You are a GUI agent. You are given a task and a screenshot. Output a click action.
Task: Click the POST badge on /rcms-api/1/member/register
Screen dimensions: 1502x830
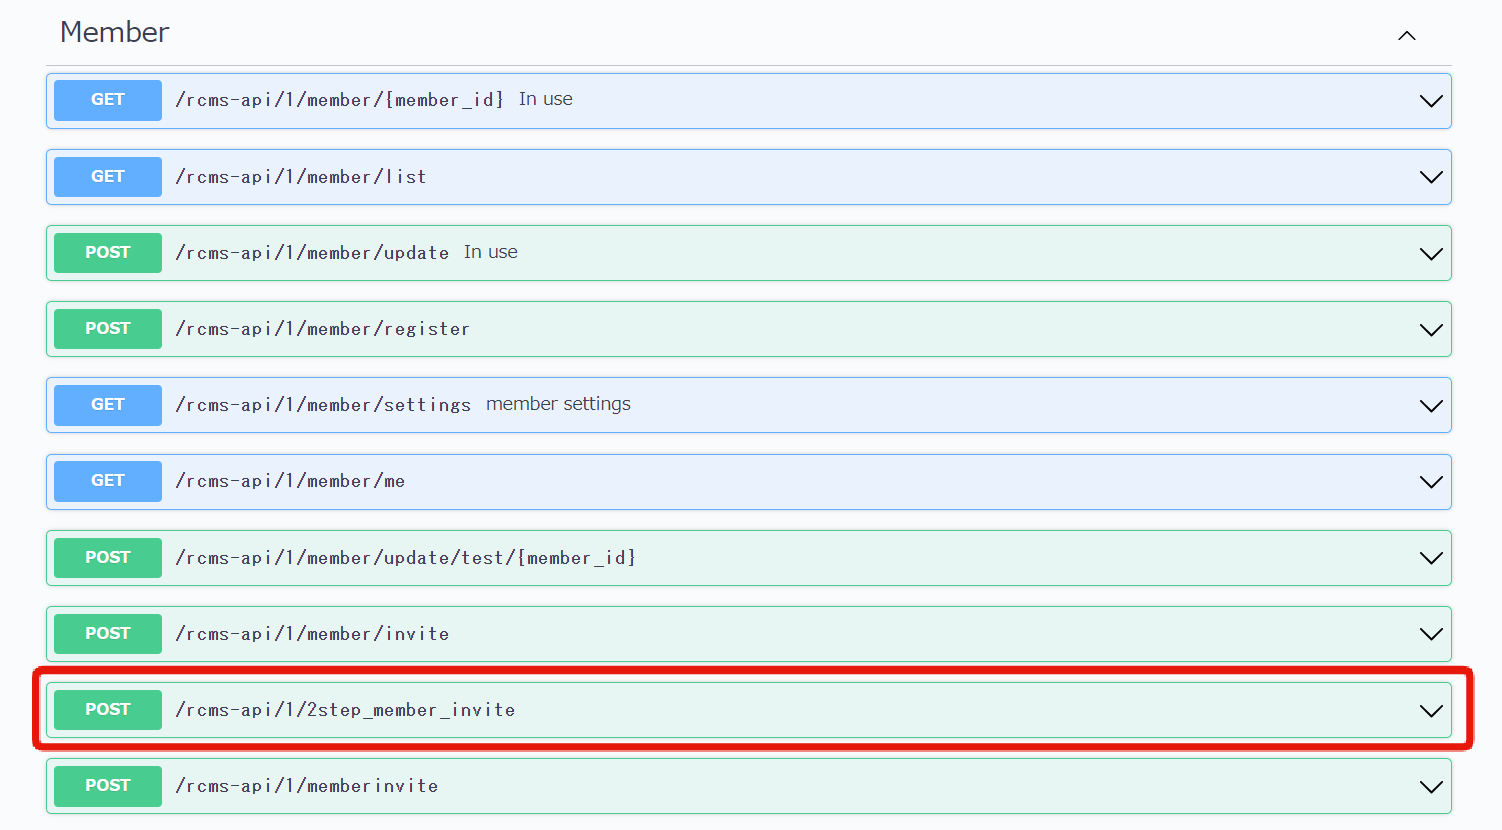pyautogui.click(x=107, y=328)
